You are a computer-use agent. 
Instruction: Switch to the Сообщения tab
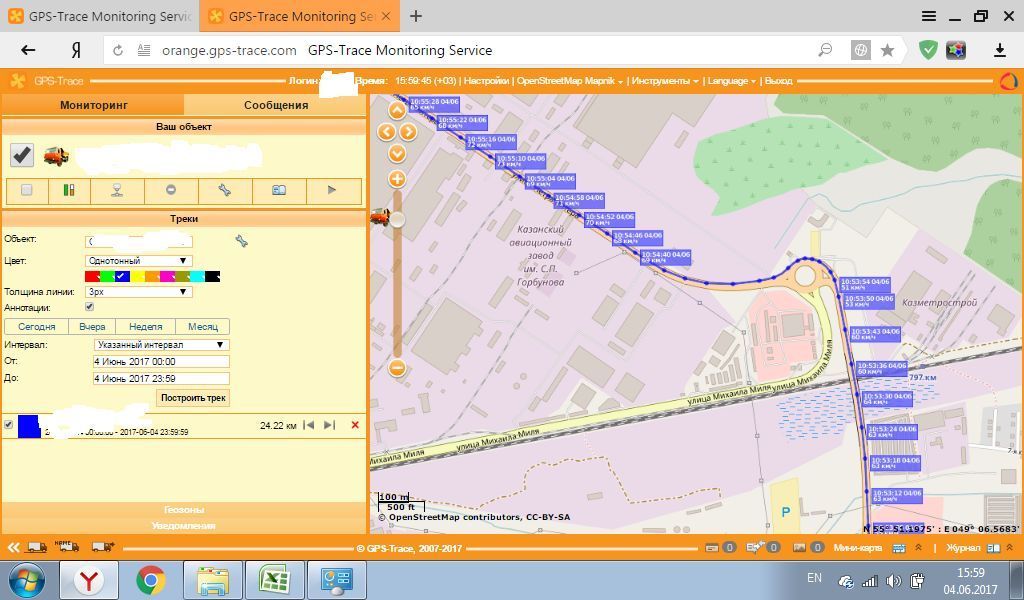[275, 105]
